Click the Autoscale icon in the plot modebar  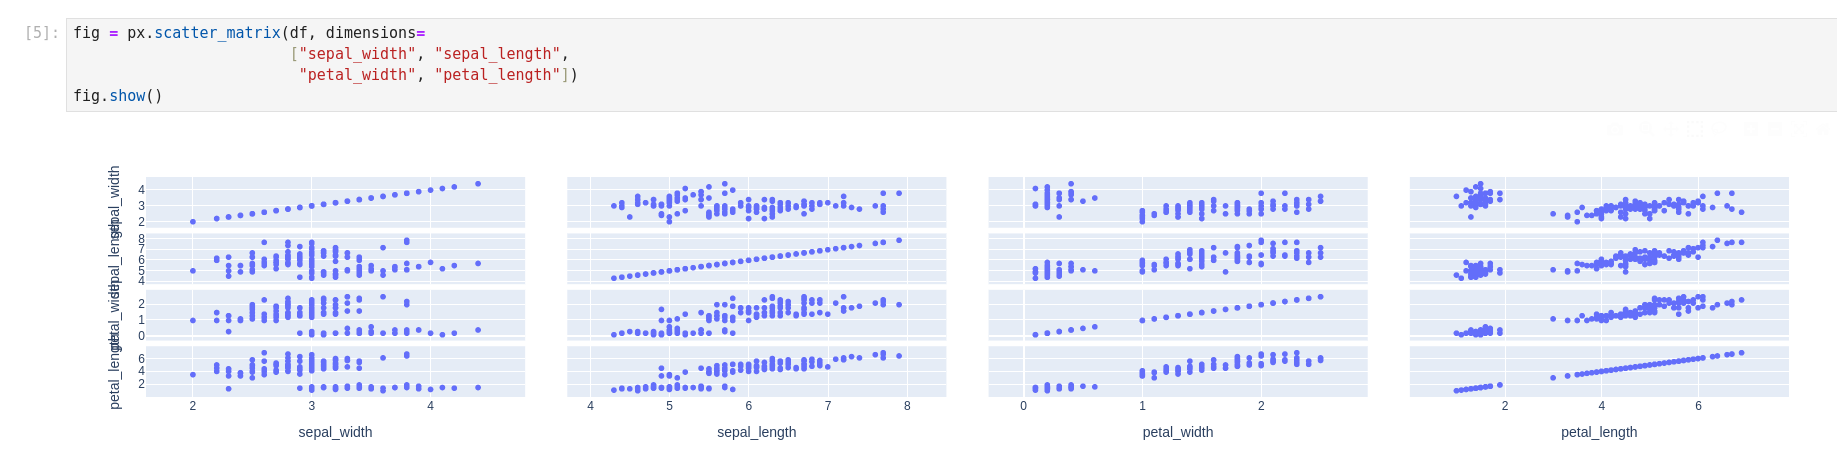(1800, 129)
